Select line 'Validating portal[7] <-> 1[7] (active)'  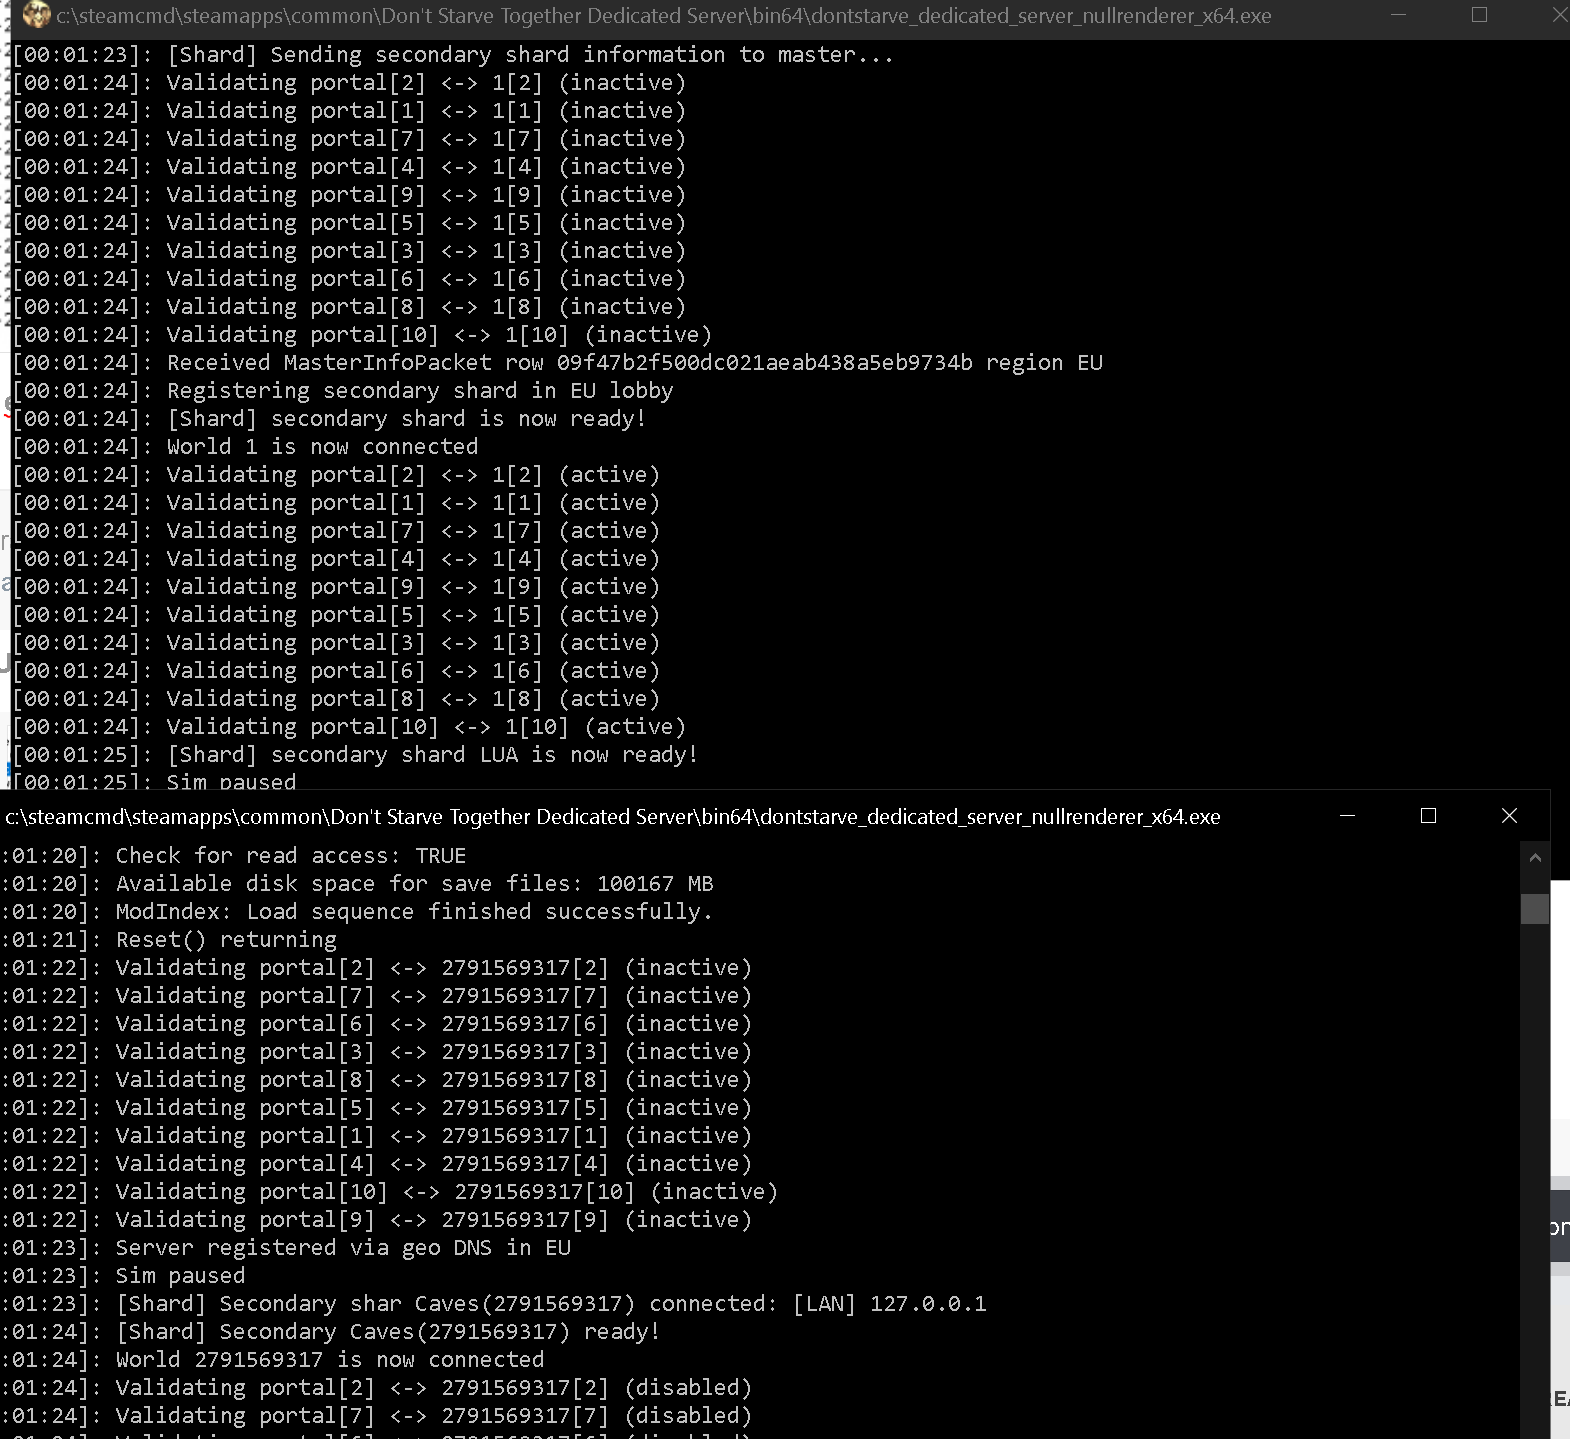pos(336,531)
